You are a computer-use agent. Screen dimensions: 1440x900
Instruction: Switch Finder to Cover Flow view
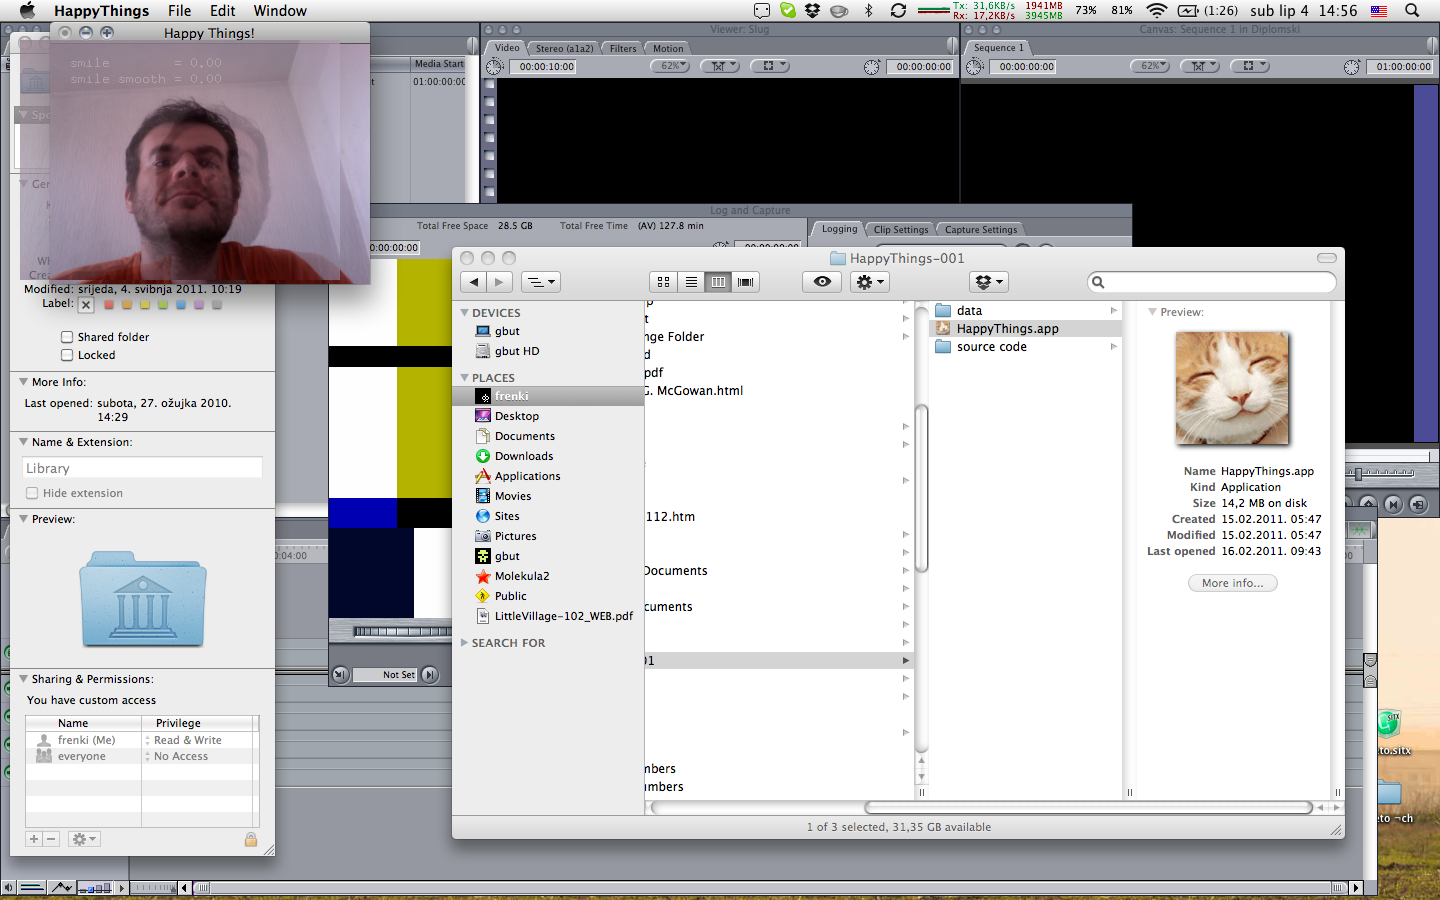746,282
